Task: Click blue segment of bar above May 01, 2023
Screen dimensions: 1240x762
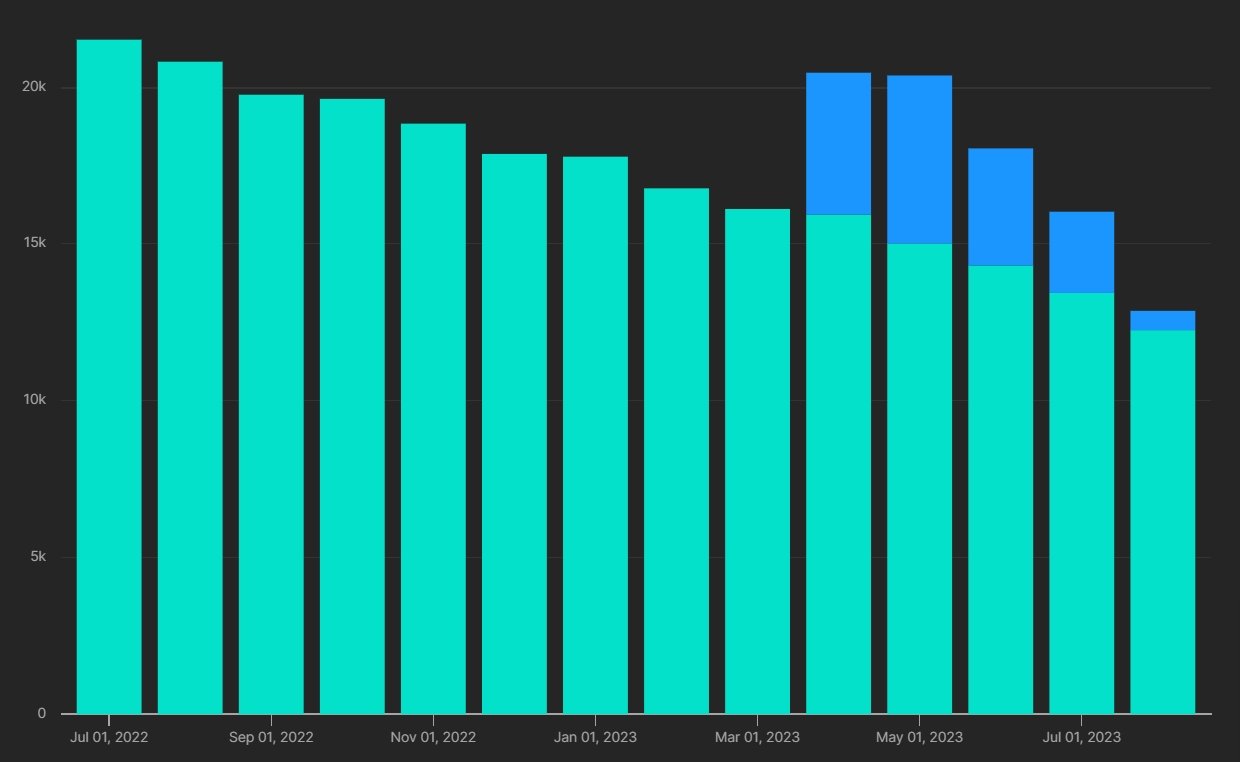Action: [919, 160]
